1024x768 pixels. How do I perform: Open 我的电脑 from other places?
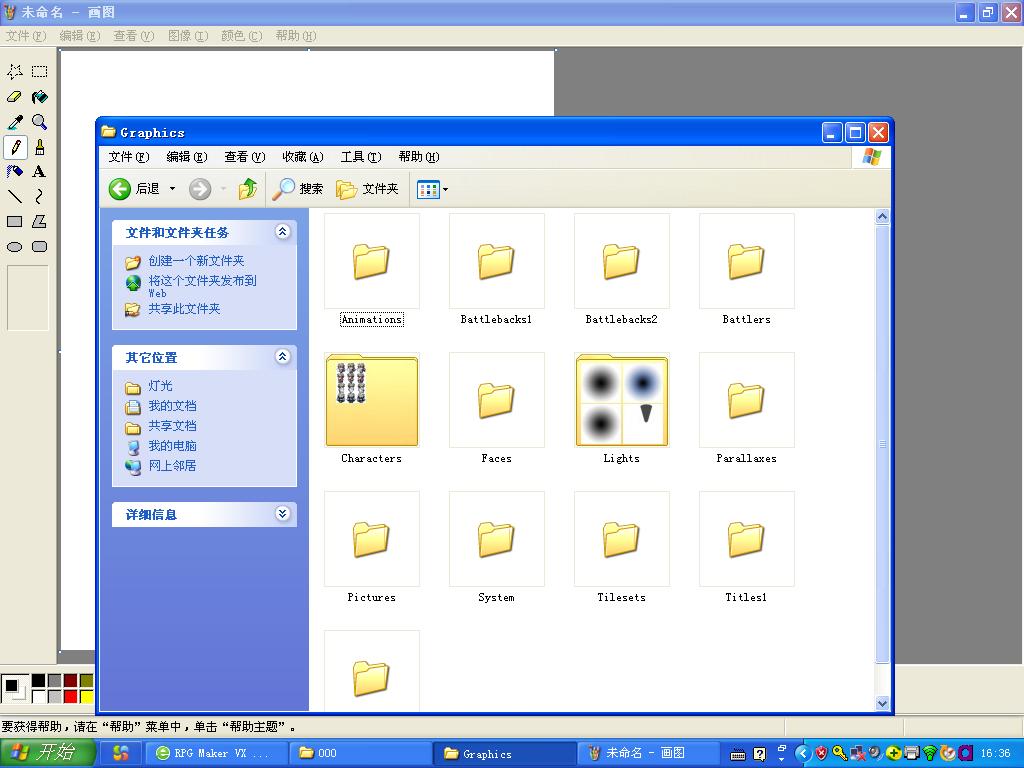[172, 446]
